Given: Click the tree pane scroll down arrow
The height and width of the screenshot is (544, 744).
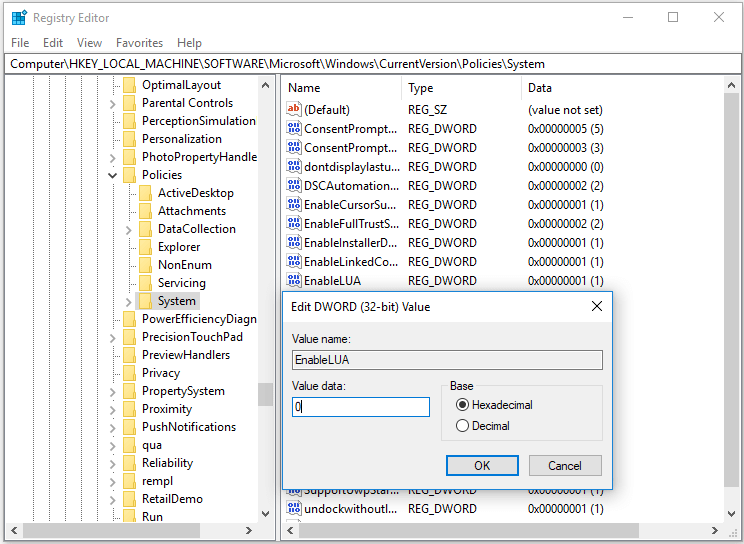Looking at the screenshot, I should coord(265,514).
